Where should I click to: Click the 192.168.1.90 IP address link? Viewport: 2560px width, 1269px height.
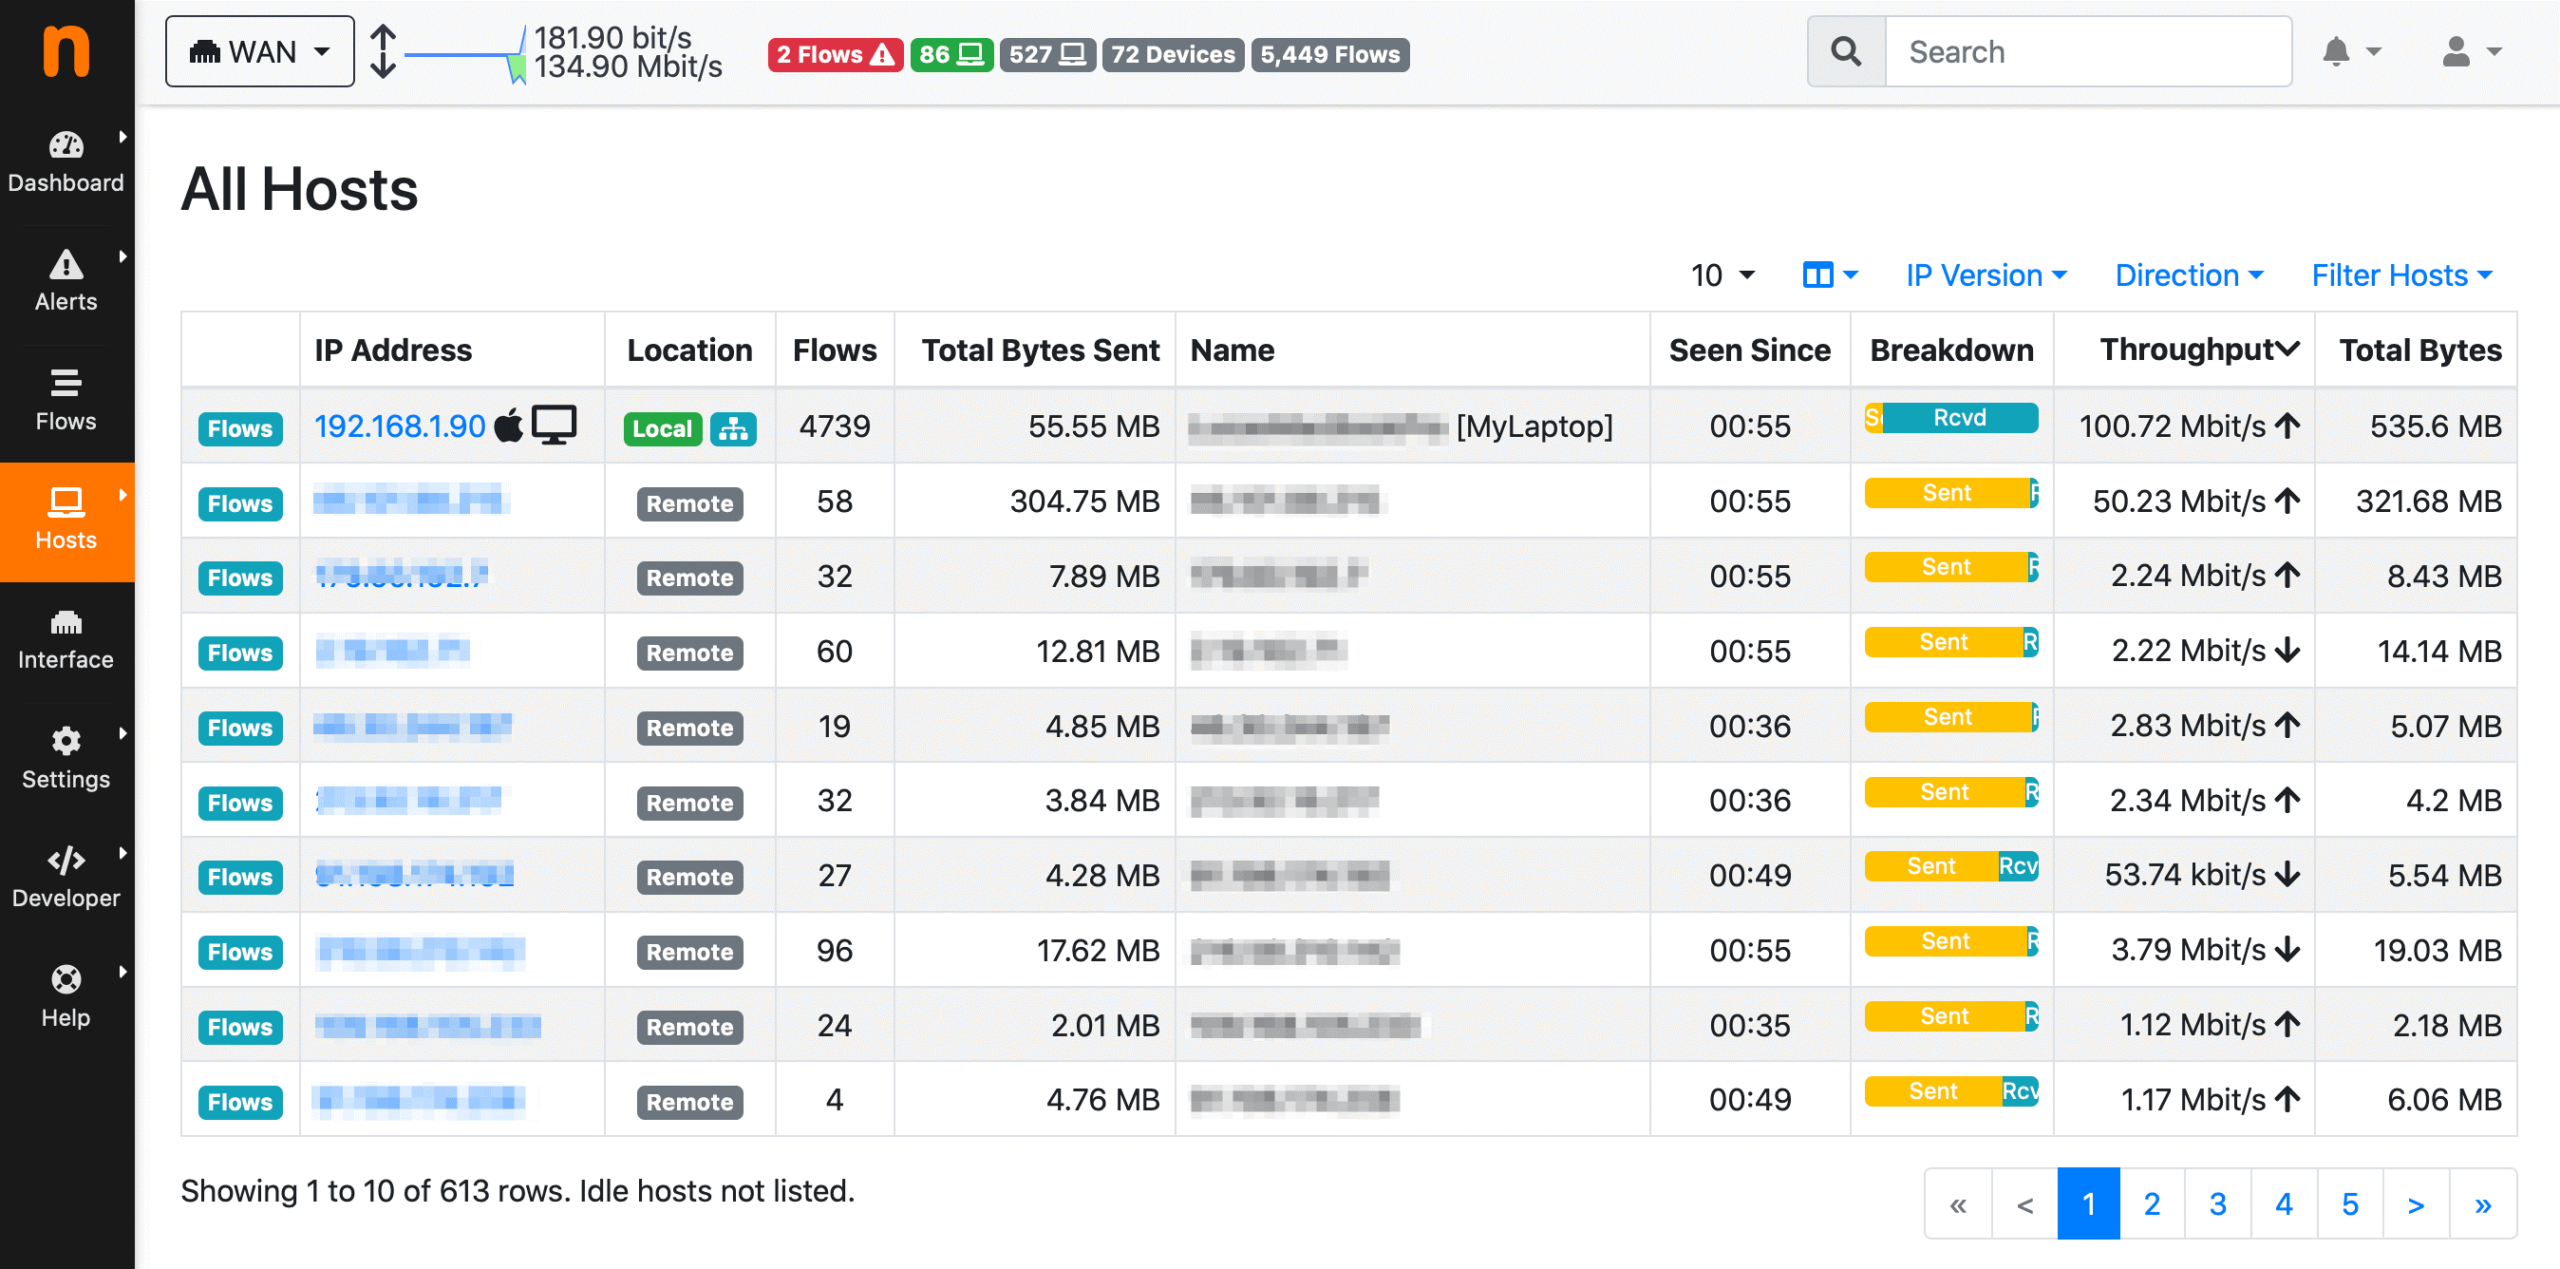[x=398, y=425]
